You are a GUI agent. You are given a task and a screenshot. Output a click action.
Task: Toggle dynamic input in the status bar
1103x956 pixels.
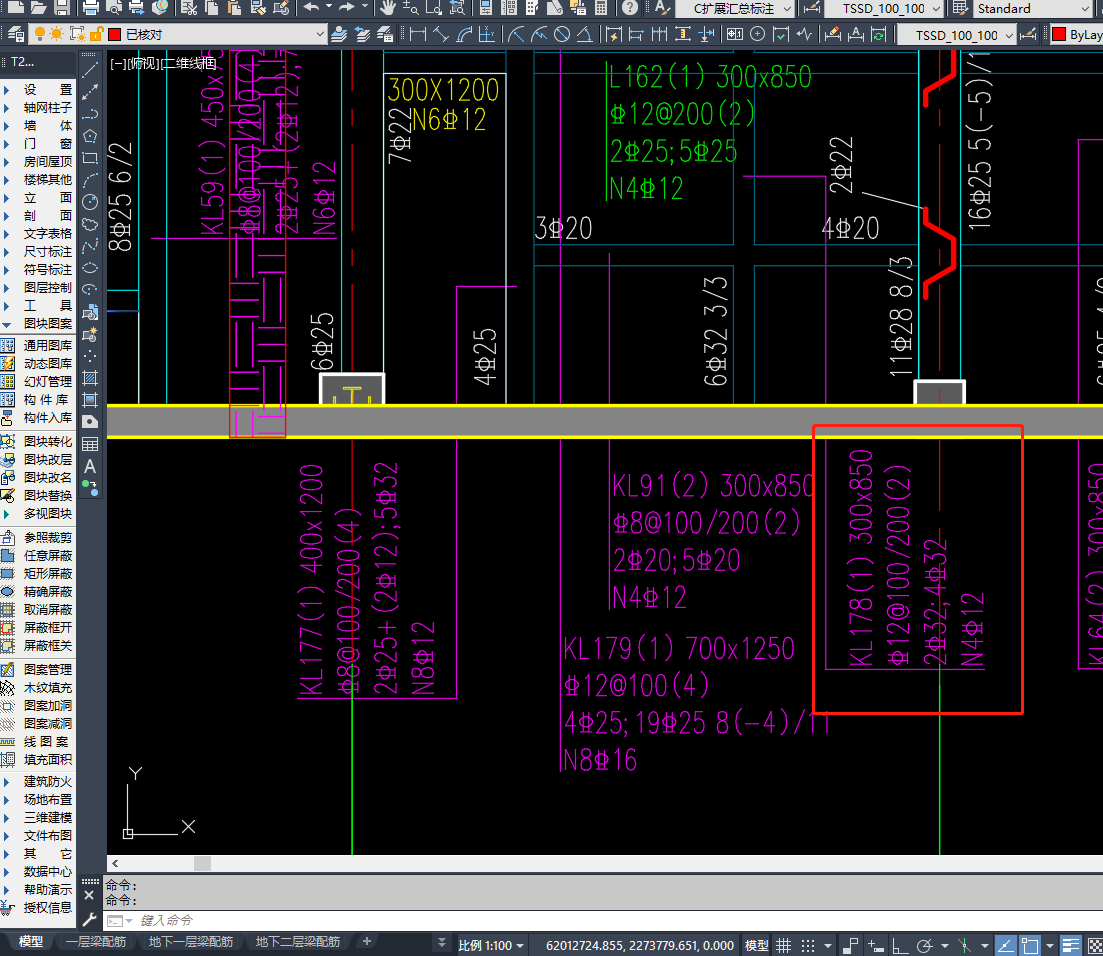tap(875, 945)
